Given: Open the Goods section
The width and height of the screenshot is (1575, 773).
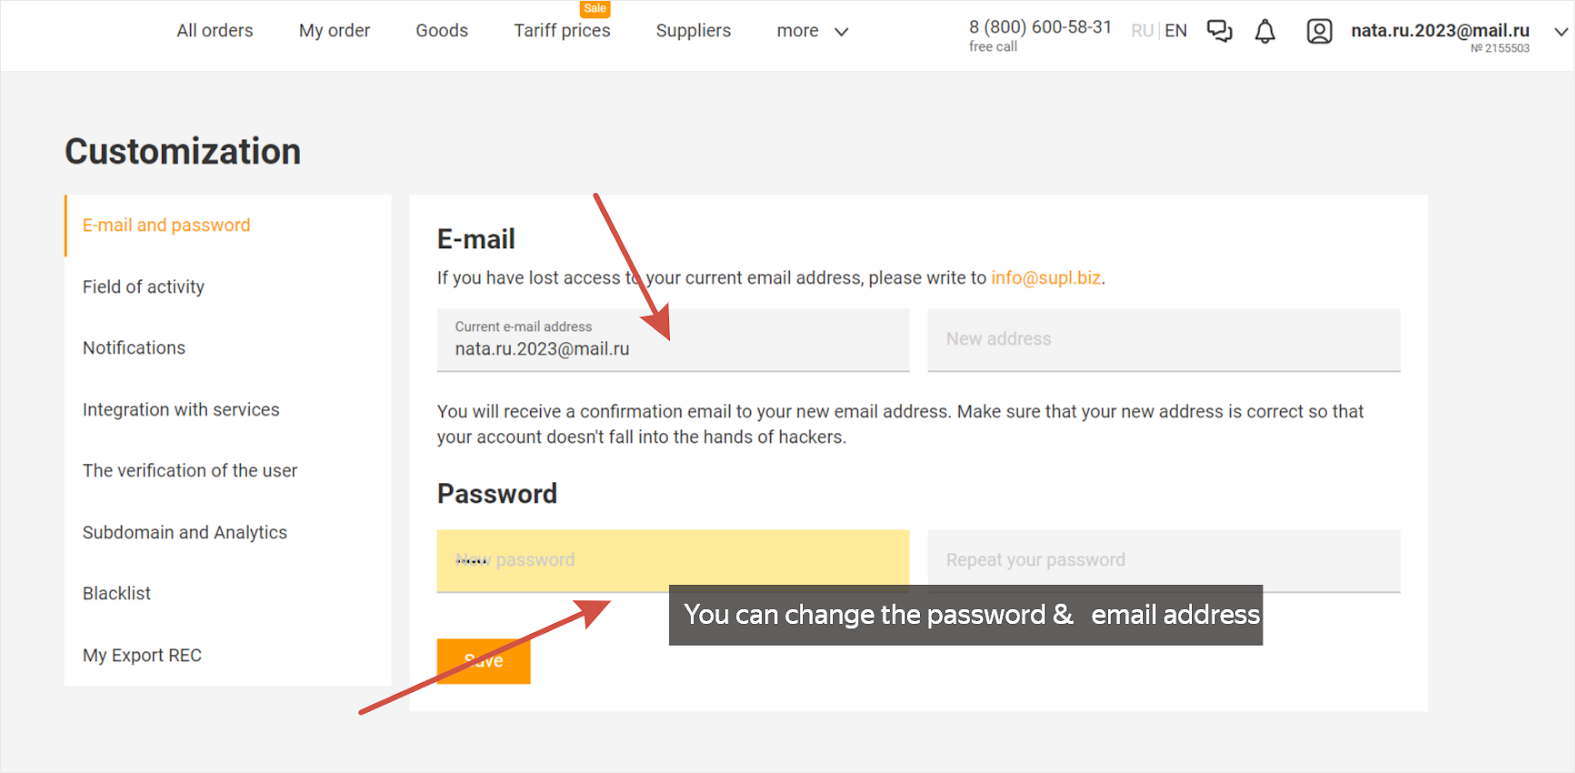Looking at the screenshot, I should point(442,31).
